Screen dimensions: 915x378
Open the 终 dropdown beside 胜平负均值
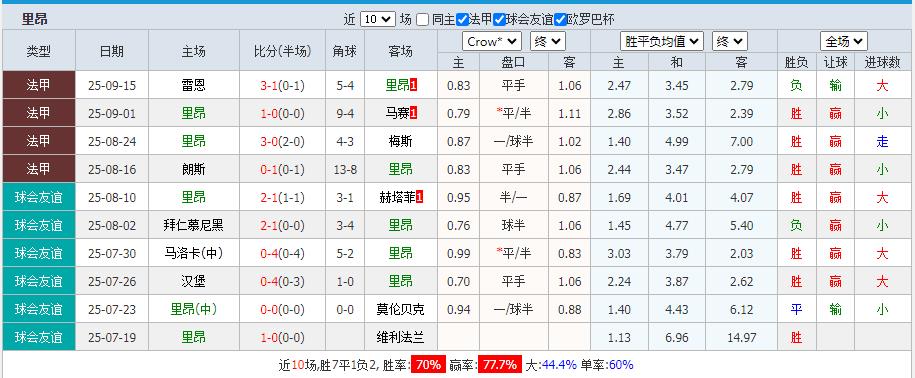coord(729,41)
